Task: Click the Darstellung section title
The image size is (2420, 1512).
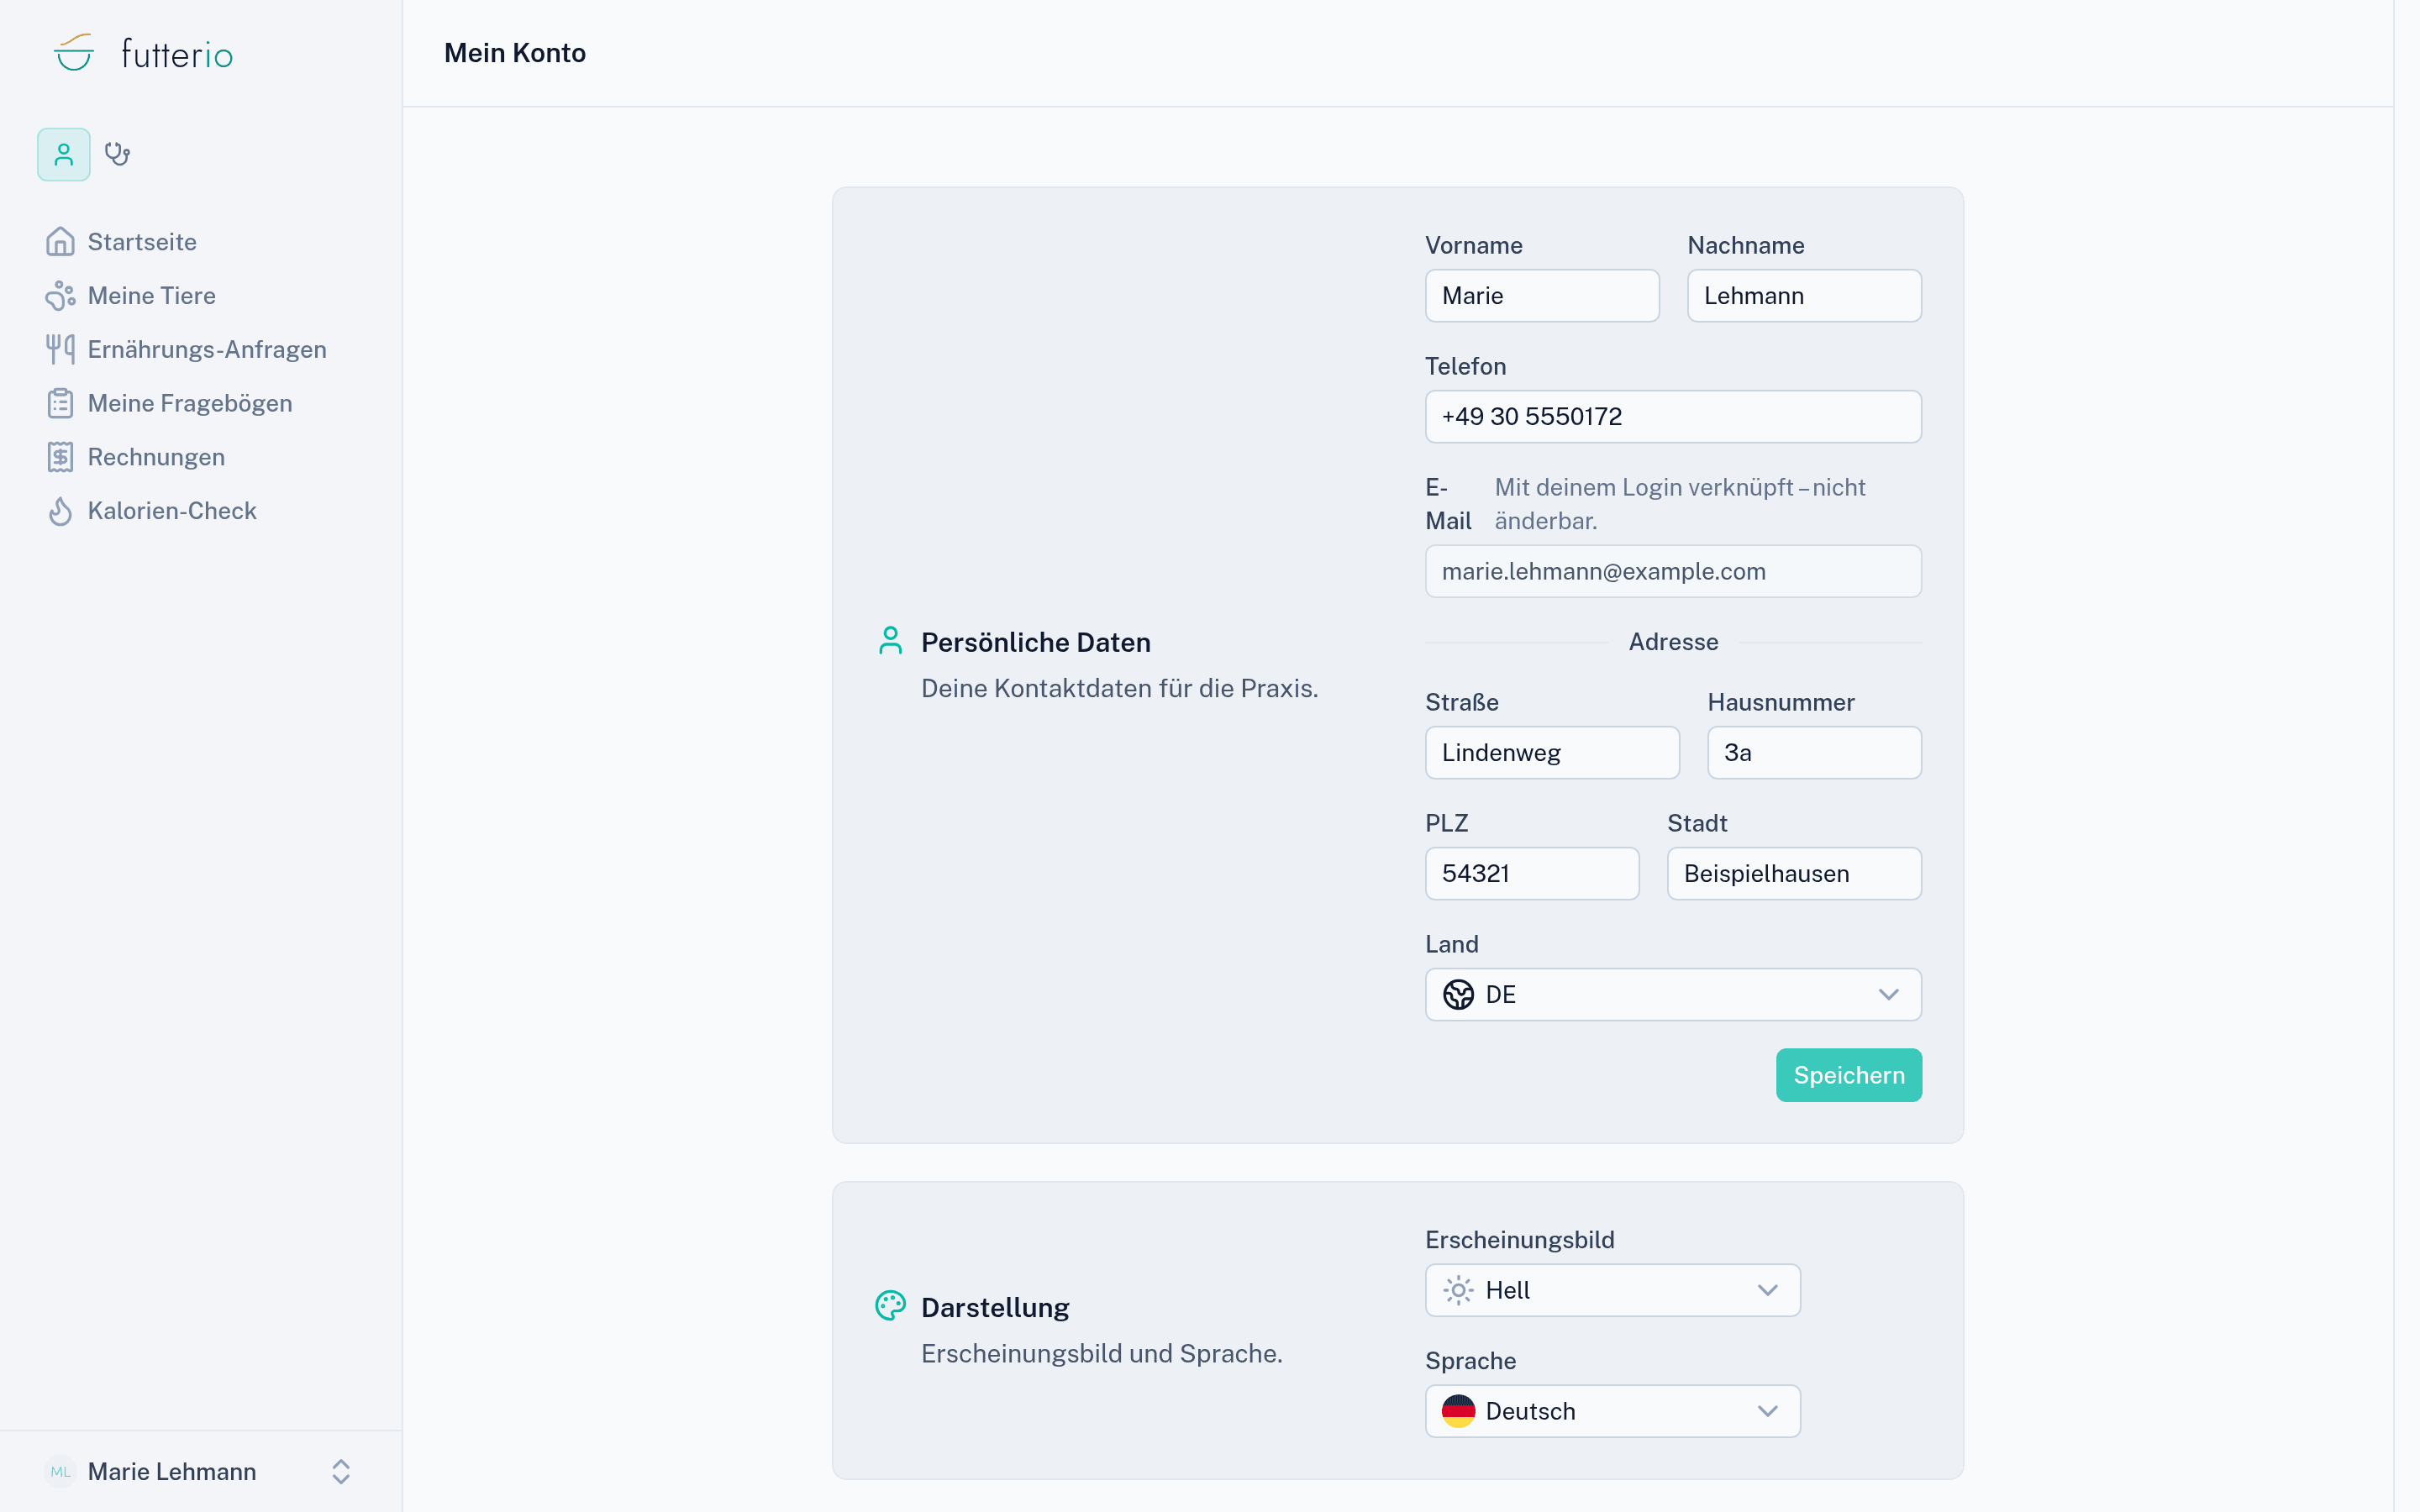Action: [x=995, y=1307]
